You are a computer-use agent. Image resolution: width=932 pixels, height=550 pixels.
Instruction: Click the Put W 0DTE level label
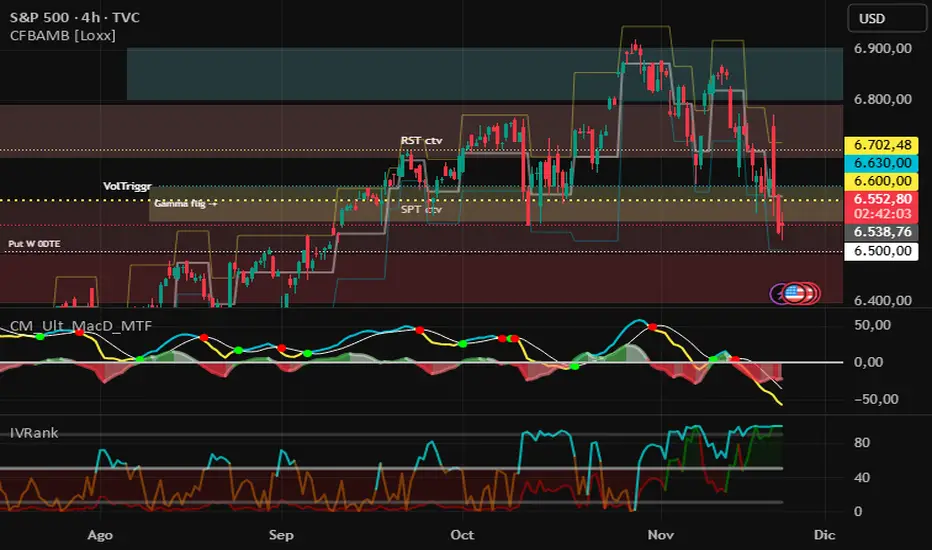(34, 244)
